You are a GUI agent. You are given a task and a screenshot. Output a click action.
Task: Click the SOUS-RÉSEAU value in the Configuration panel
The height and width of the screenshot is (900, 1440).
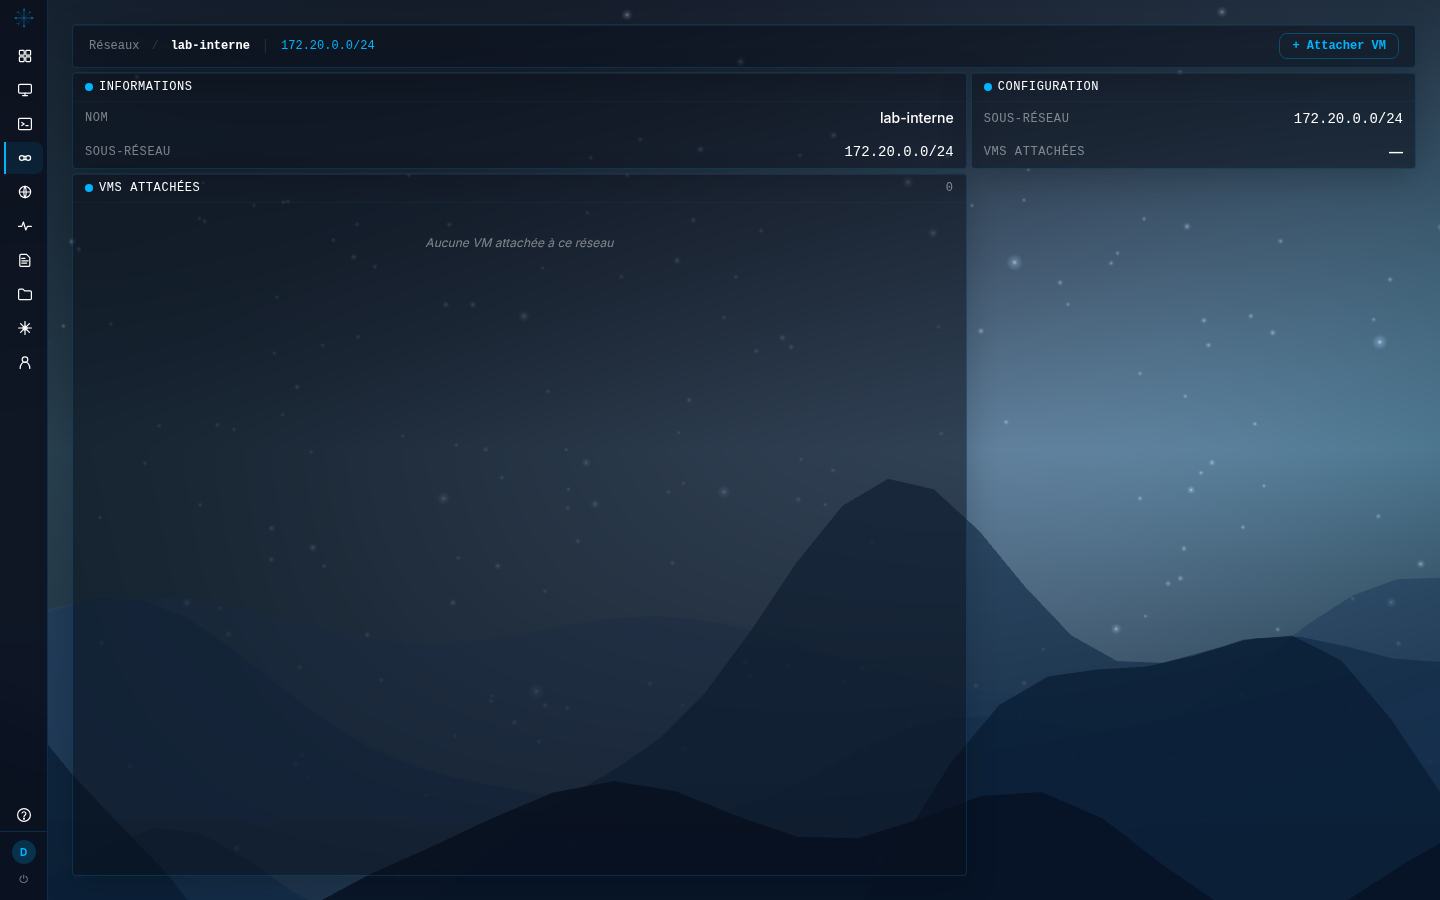pos(1348,119)
